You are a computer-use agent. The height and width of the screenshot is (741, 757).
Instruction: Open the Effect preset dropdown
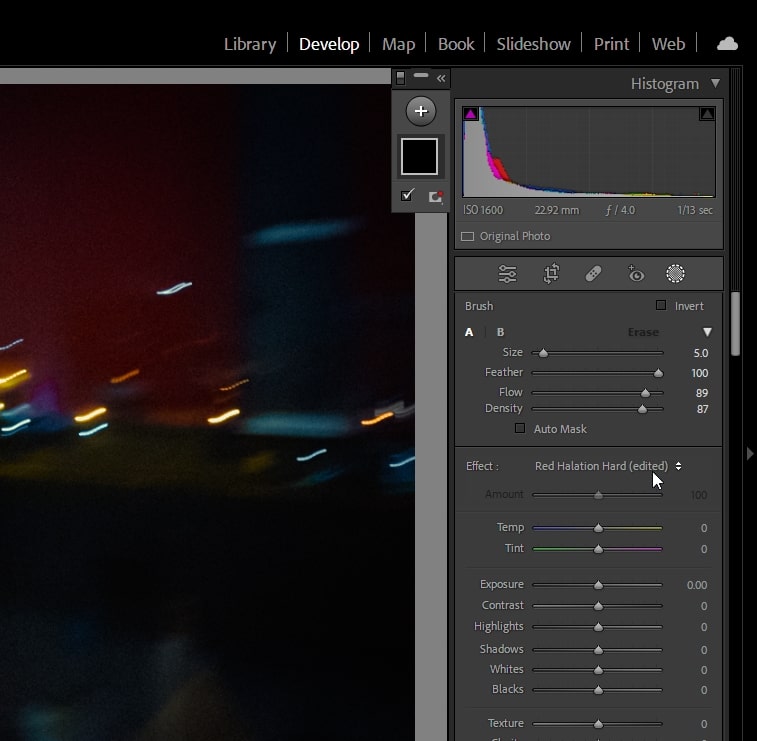pos(608,466)
